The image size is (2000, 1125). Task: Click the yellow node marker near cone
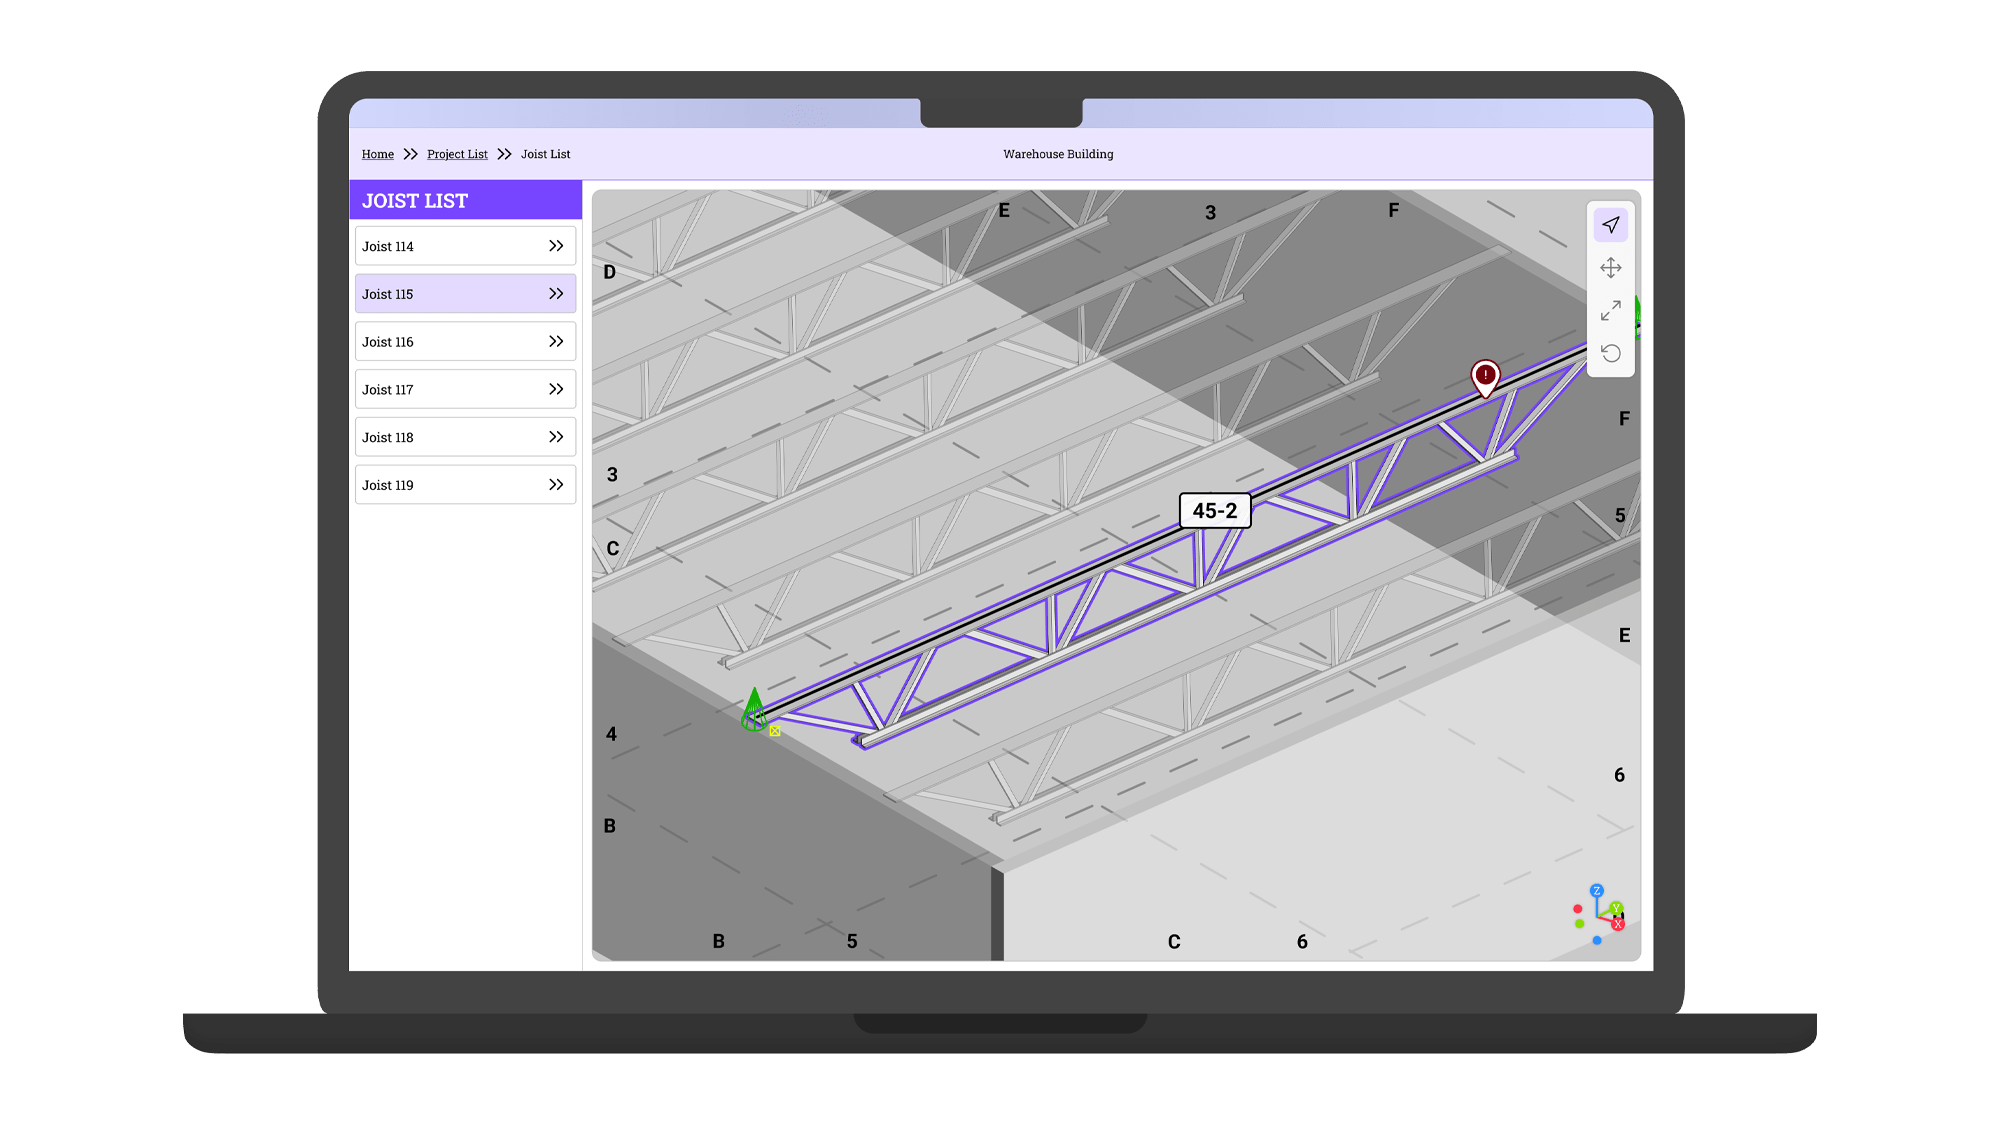(775, 731)
